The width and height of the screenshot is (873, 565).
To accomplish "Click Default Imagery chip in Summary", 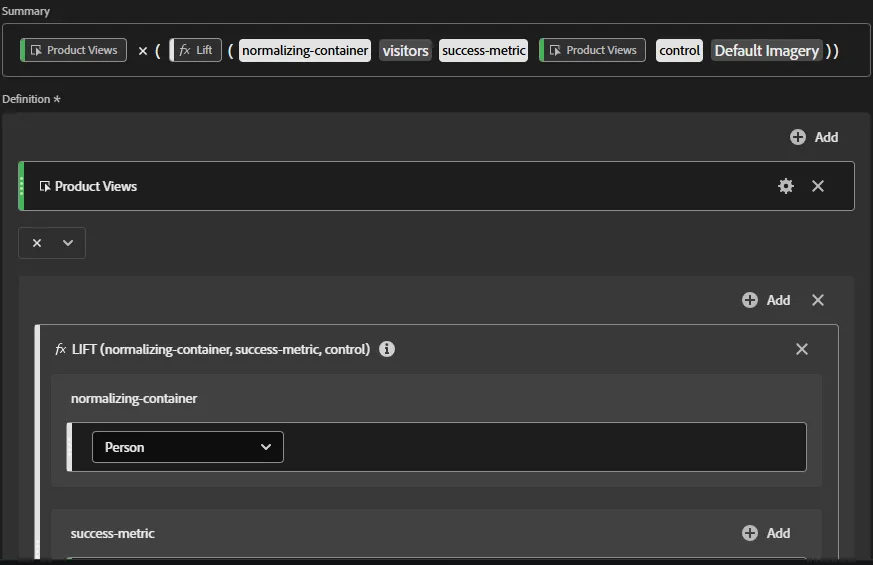I will tap(767, 51).
